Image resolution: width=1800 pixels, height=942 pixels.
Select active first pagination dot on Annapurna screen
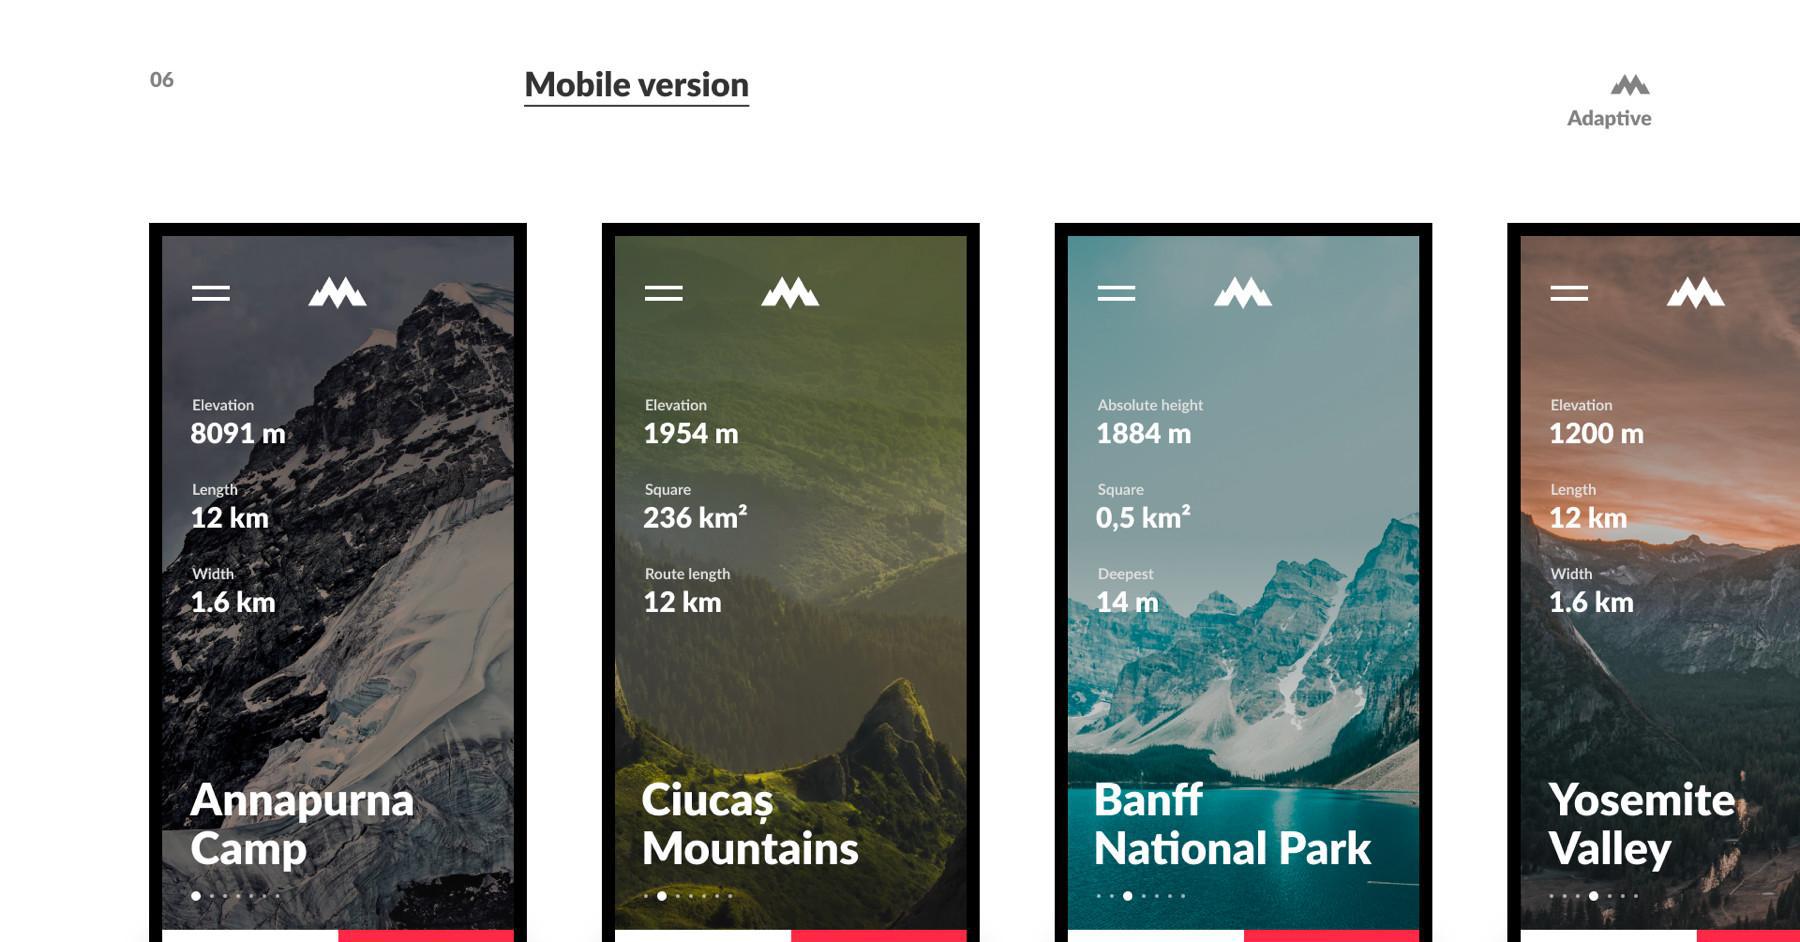pyautogui.click(x=196, y=896)
